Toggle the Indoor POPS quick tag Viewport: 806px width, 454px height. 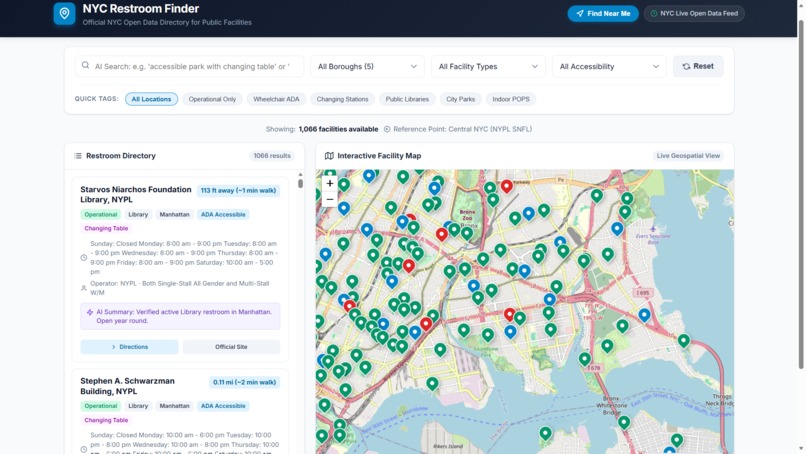point(511,99)
